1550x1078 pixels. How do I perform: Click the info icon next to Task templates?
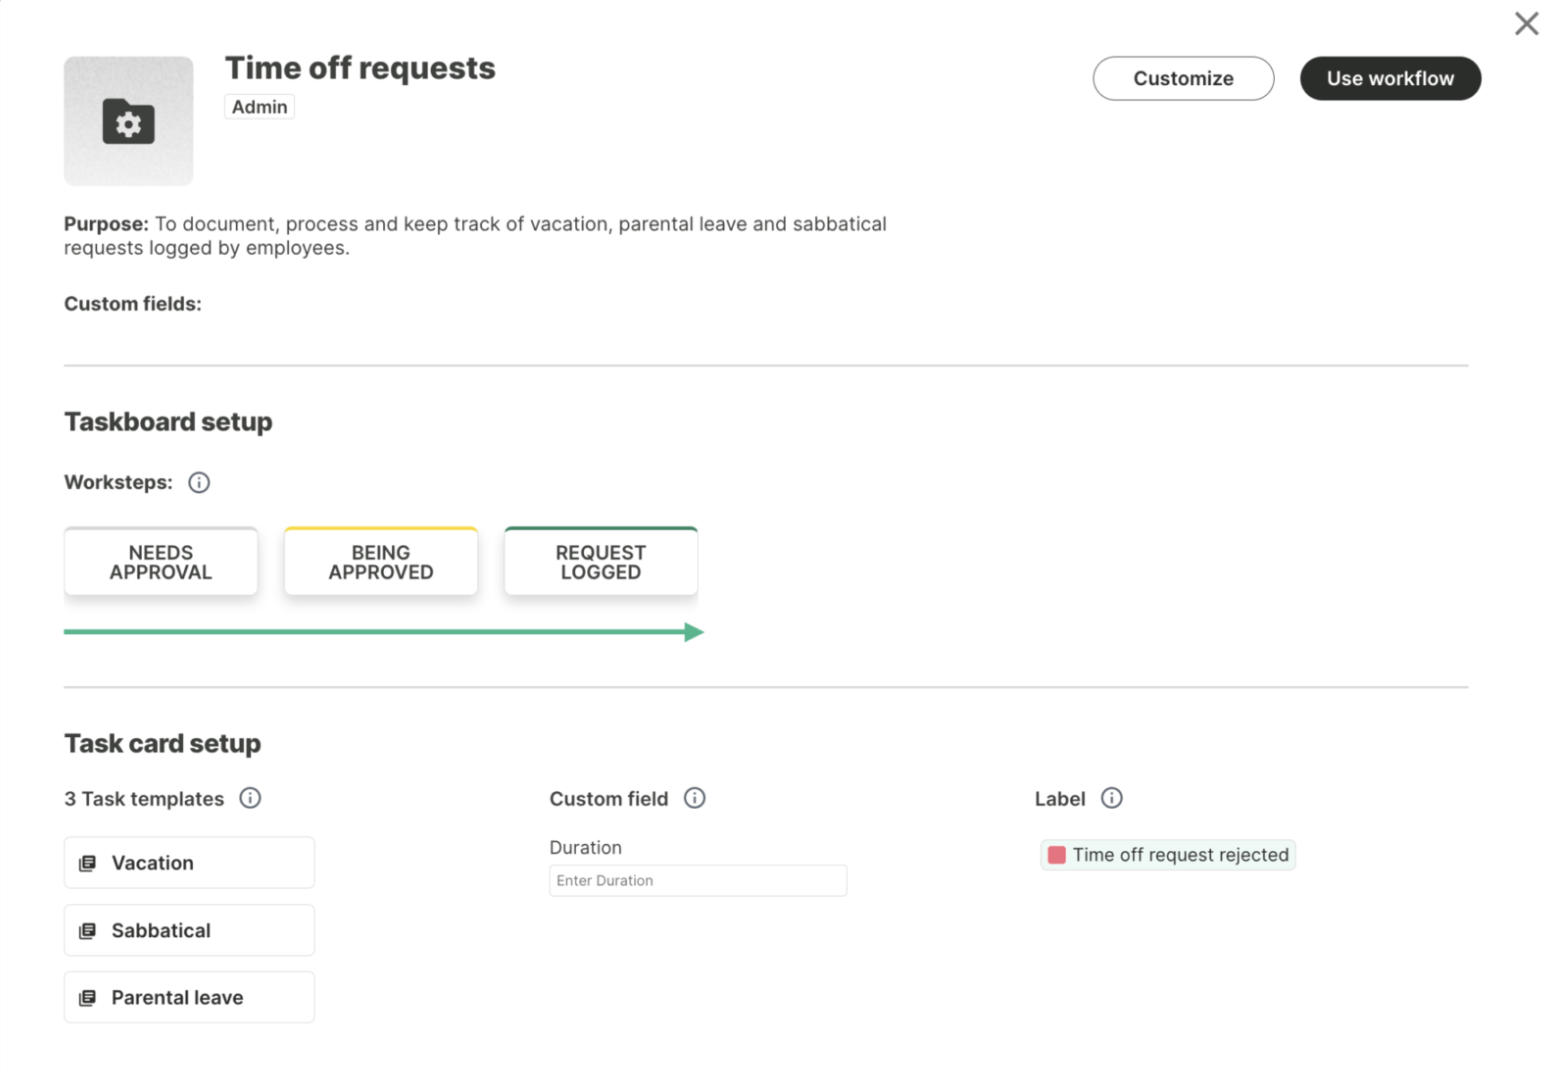(x=250, y=798)
